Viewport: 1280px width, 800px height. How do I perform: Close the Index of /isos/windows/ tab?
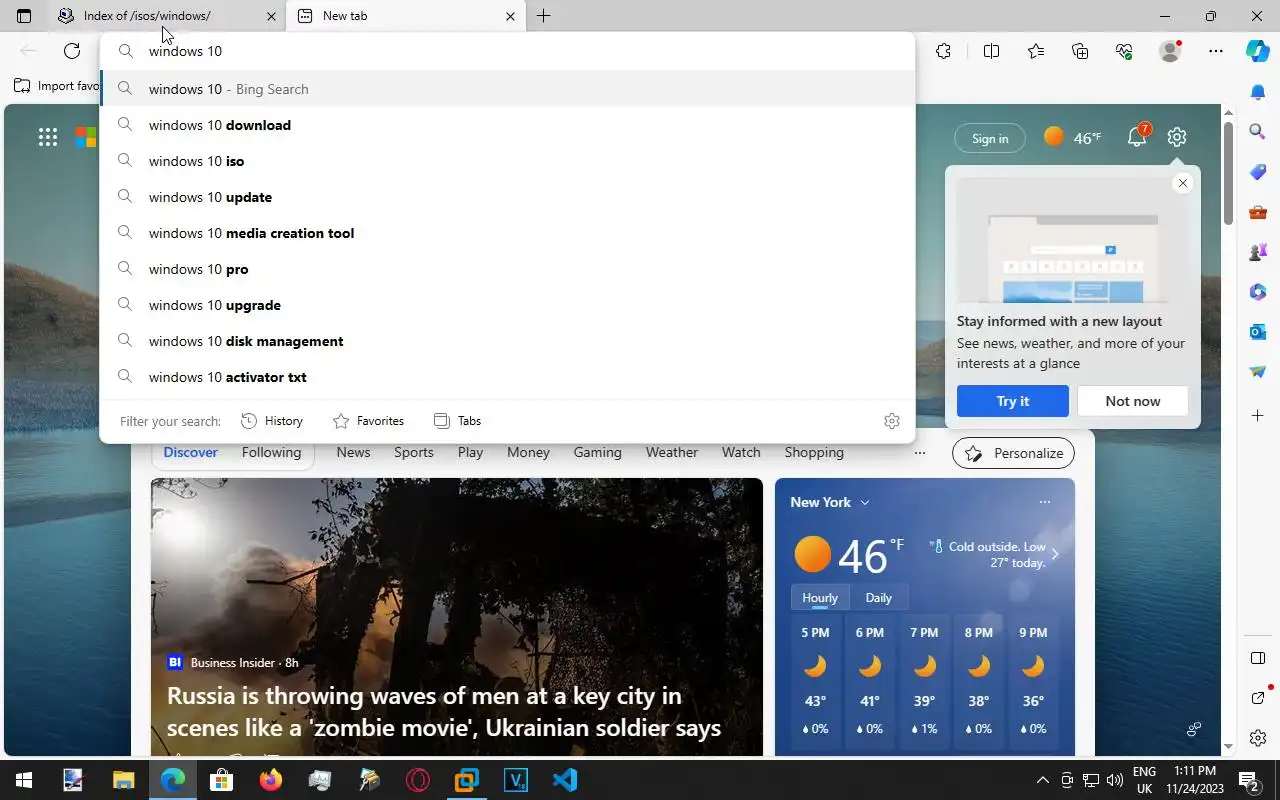click(x=271, y=16)
